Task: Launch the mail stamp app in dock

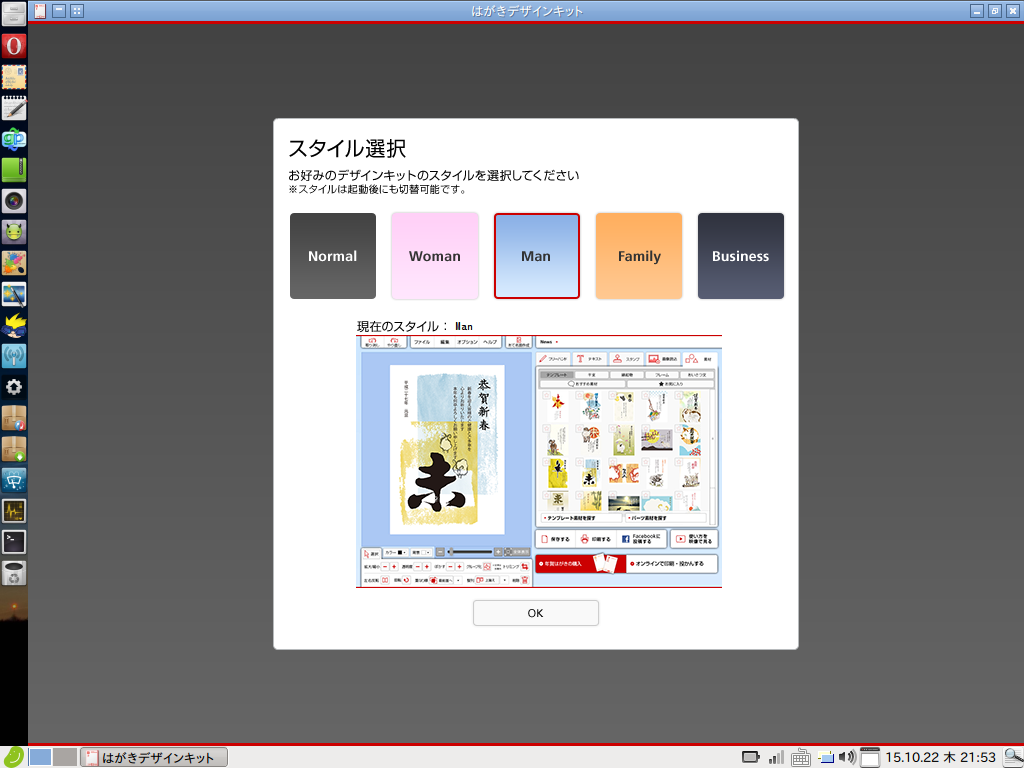Action: click(14, 77)
